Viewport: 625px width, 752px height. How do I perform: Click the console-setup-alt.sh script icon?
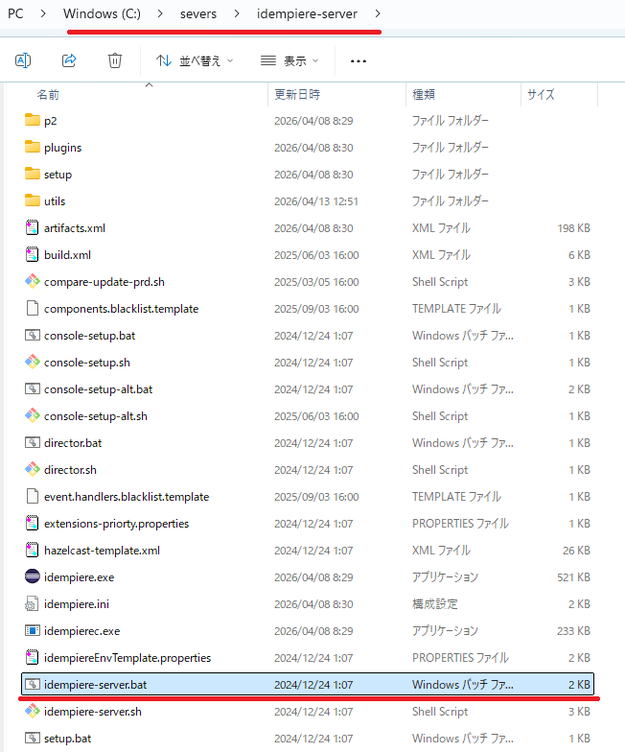[32, 415]
